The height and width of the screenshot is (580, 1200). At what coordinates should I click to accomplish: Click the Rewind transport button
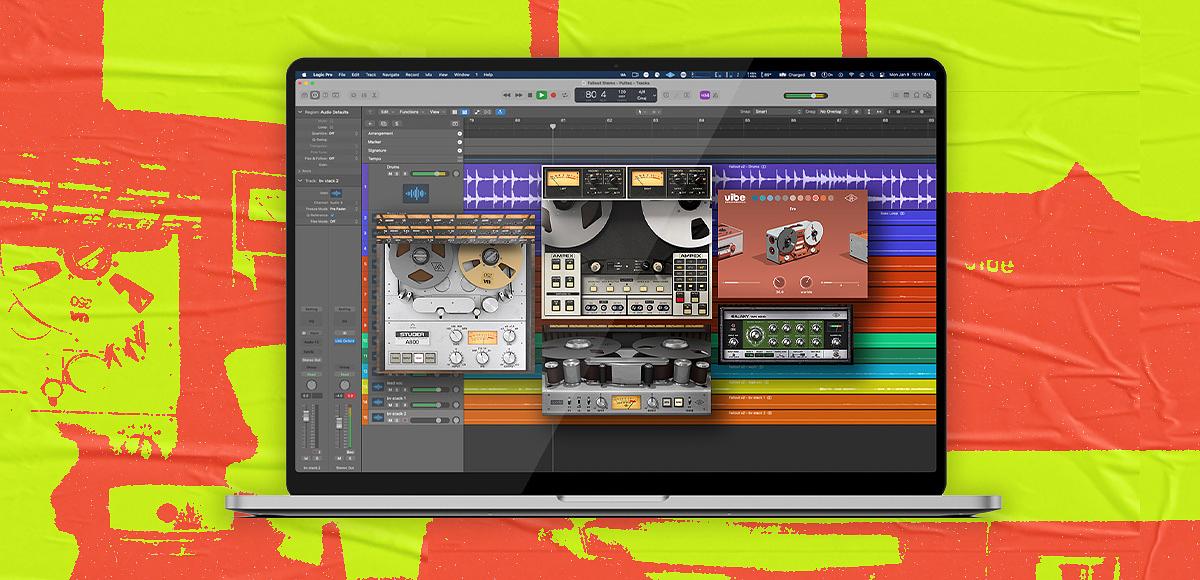[507, 94]
